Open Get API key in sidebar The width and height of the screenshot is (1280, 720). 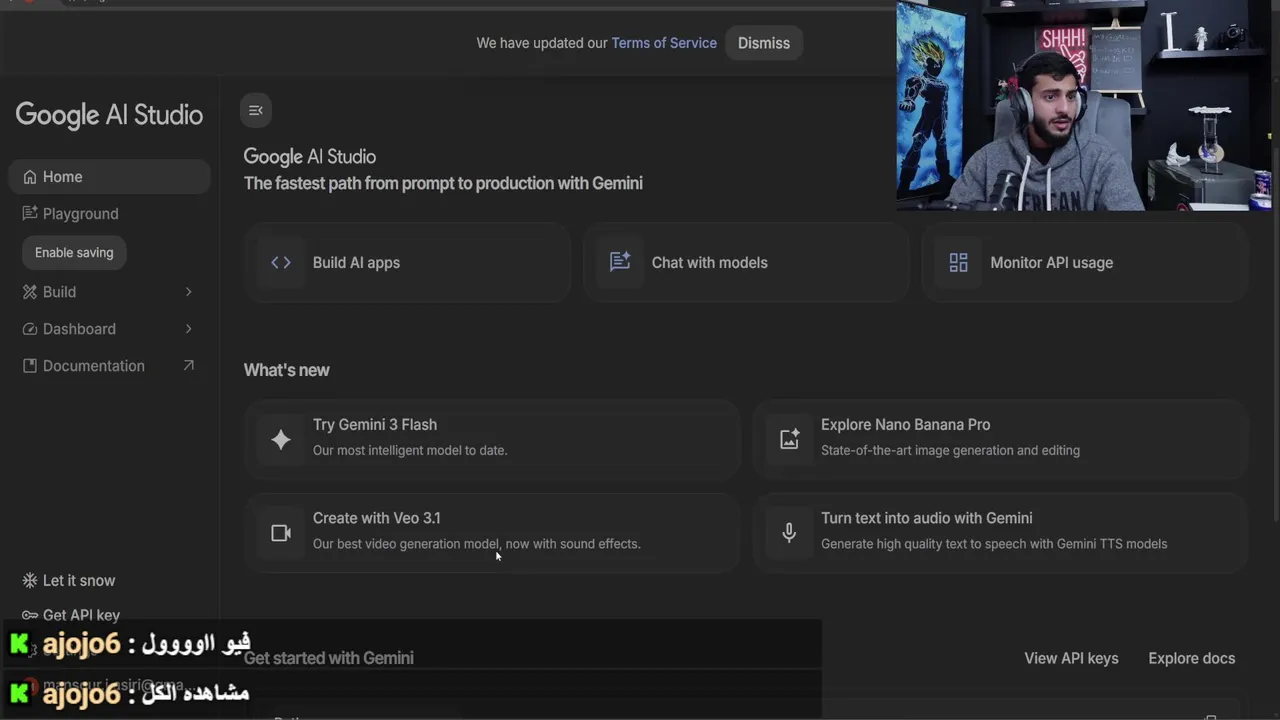coord(80,615)
